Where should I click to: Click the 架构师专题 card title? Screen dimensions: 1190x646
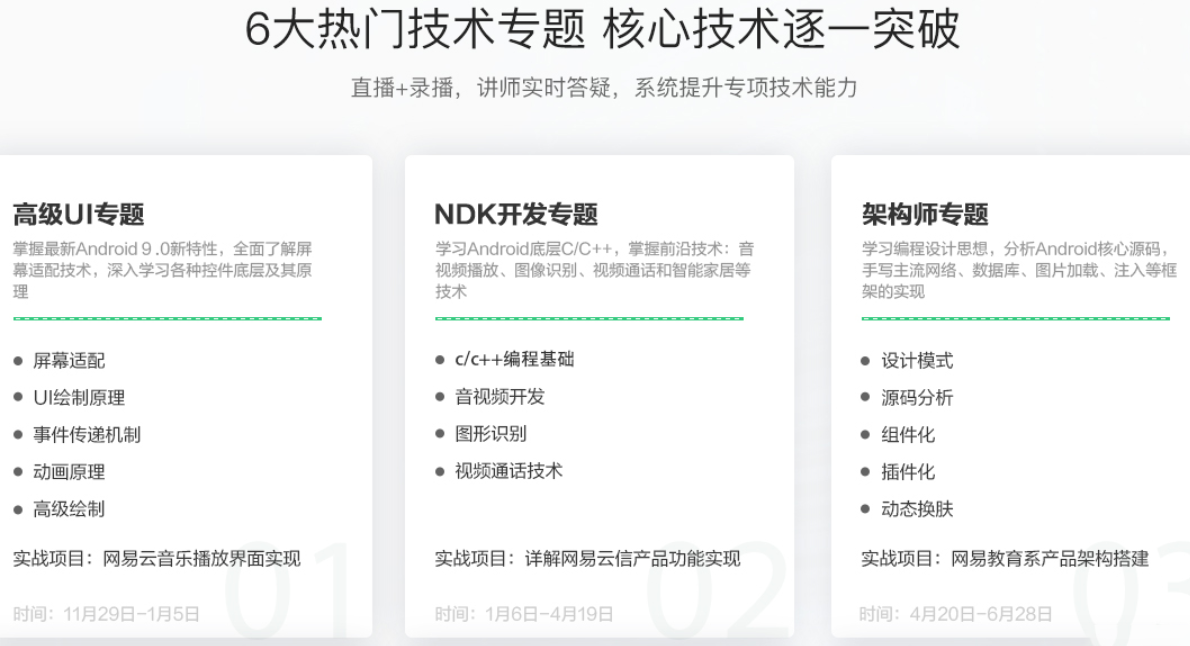click(x=924, y=214)
